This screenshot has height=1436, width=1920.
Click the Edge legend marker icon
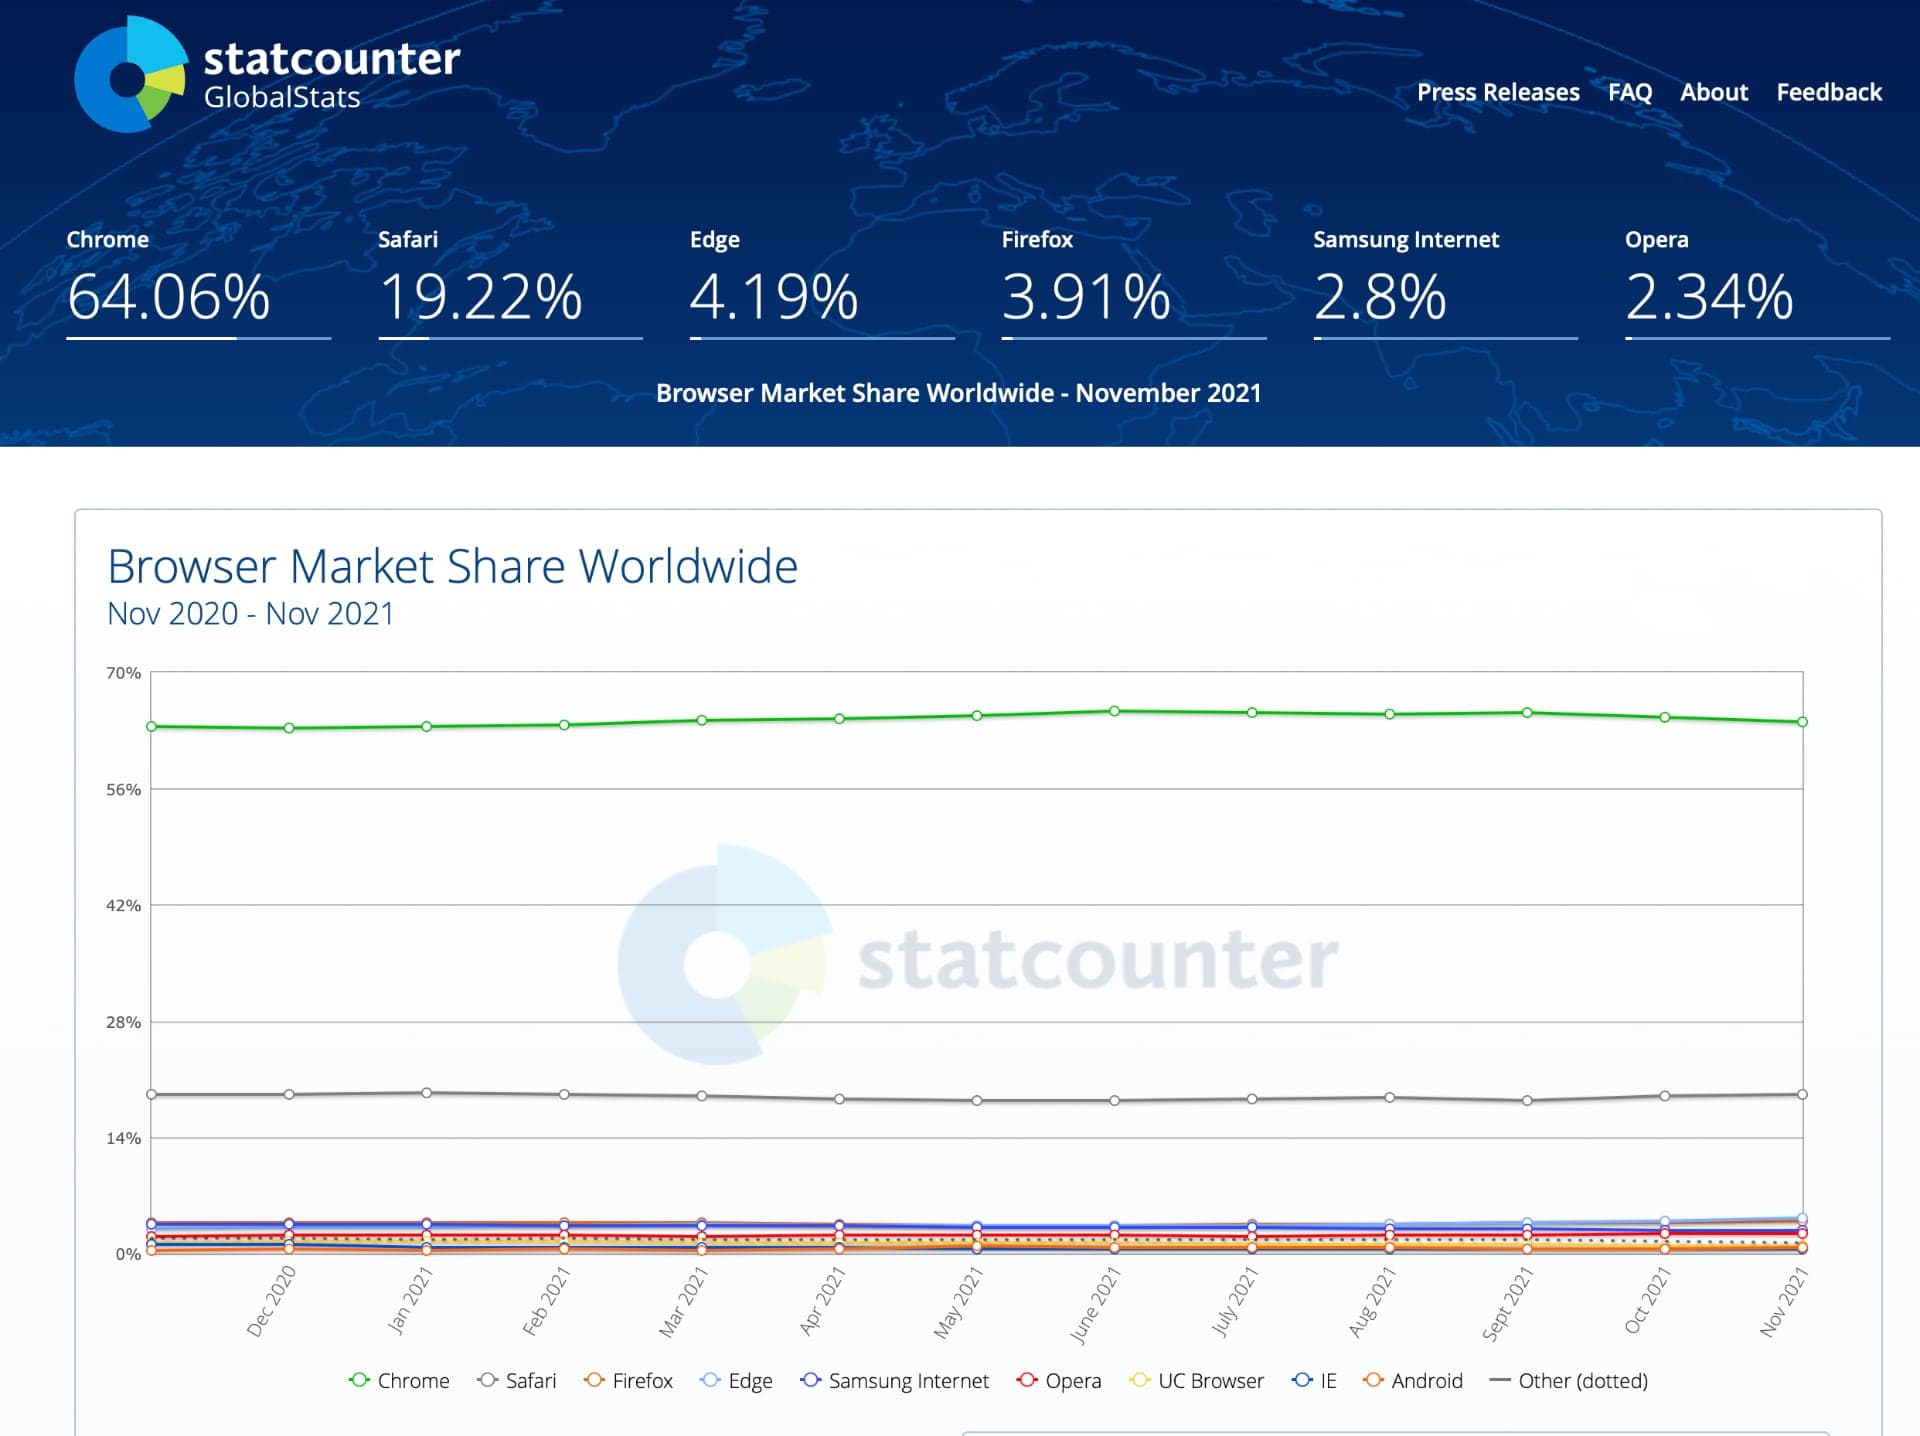click(710, 1381)
